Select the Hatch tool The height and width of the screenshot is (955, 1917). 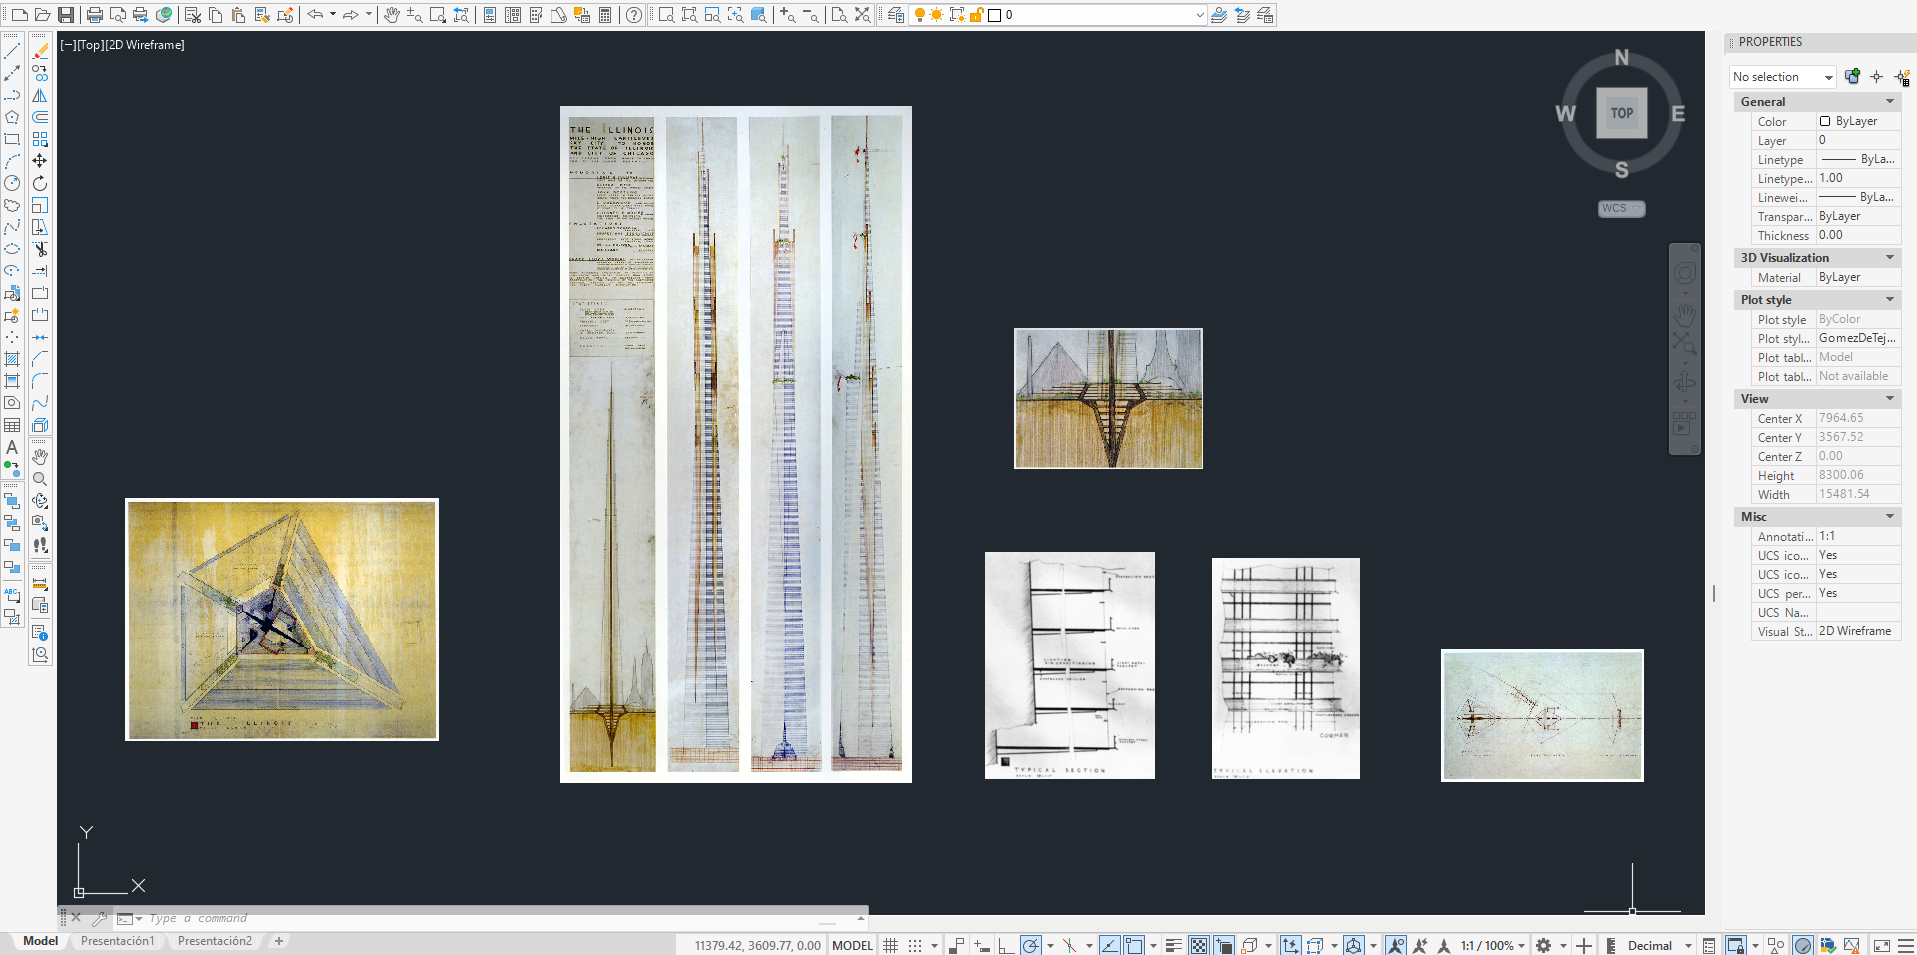(12, 359)
